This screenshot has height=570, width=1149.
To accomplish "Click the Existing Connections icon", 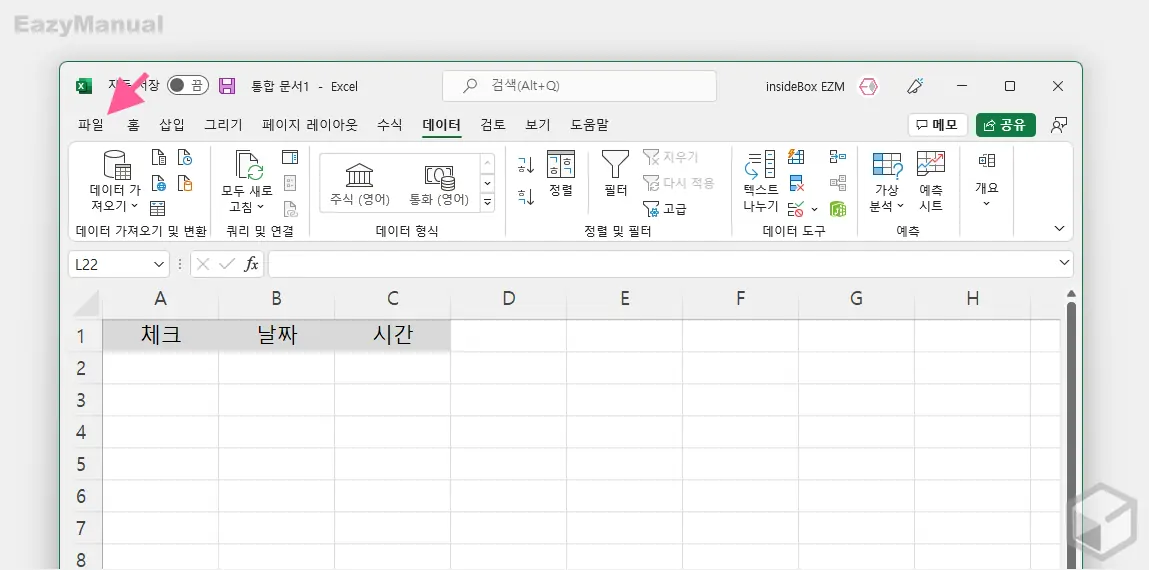I will (x=185, y=183).
